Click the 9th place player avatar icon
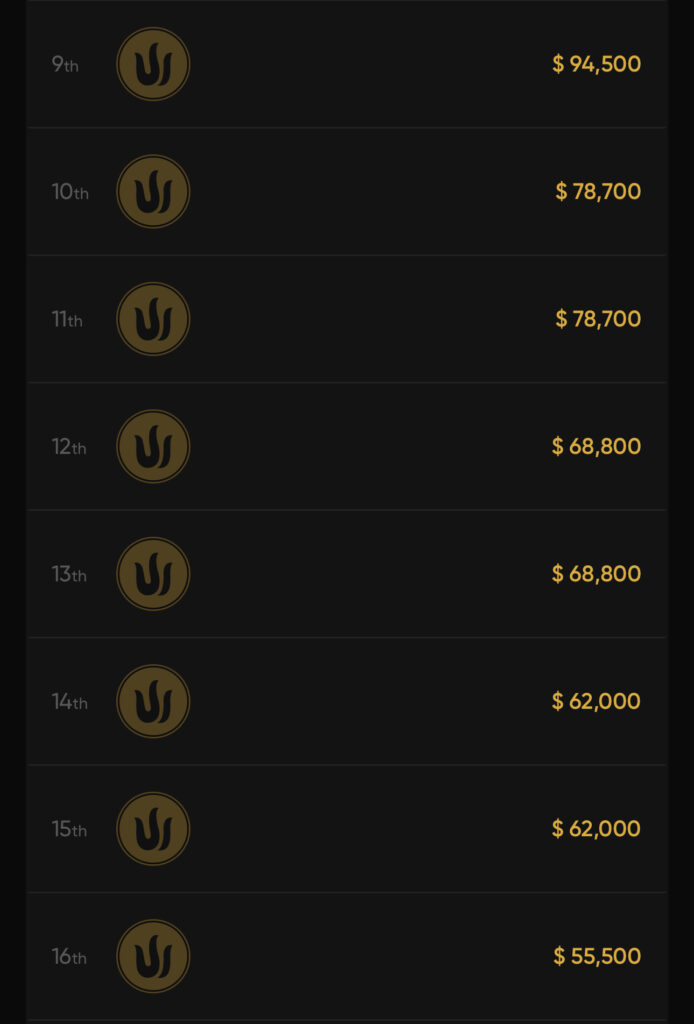This screenshot has width=694, height=1024. coord(153,64)
